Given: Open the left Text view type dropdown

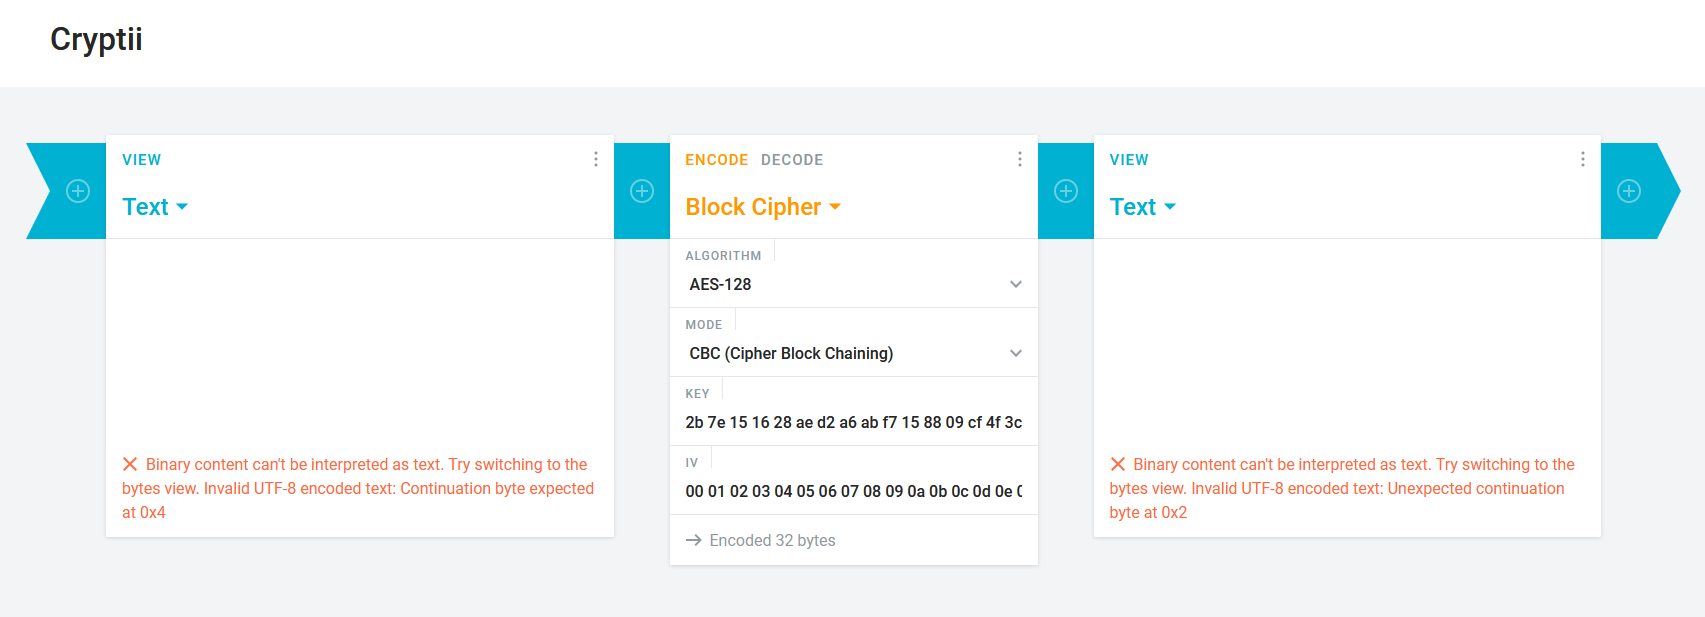Looking at the screenshot, I should pyautogui.click(x=155, y=207).
